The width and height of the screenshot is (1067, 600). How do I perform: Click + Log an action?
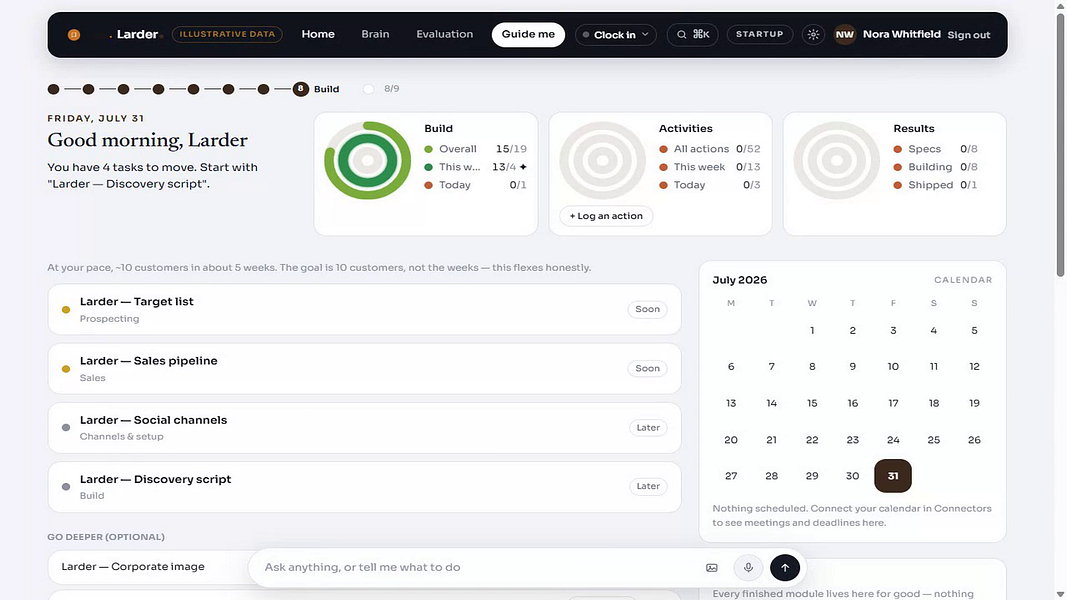606,216
